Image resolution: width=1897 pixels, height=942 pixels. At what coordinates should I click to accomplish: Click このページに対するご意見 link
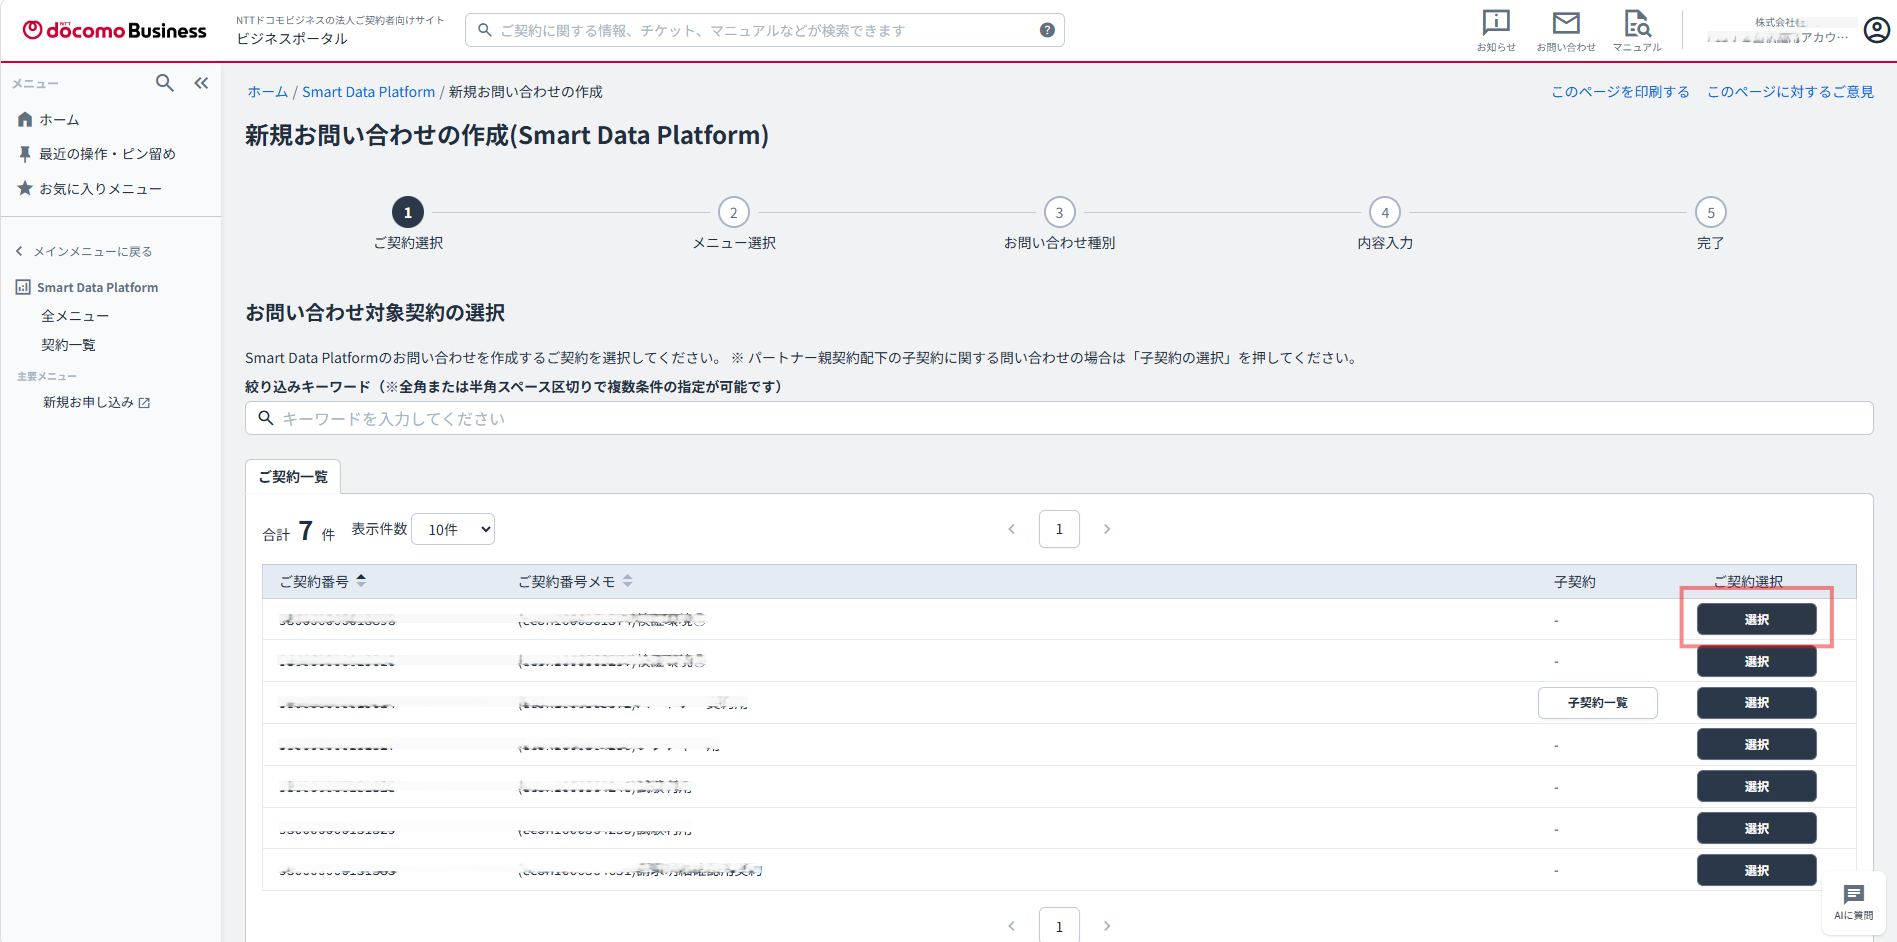tap(1790, 92)
